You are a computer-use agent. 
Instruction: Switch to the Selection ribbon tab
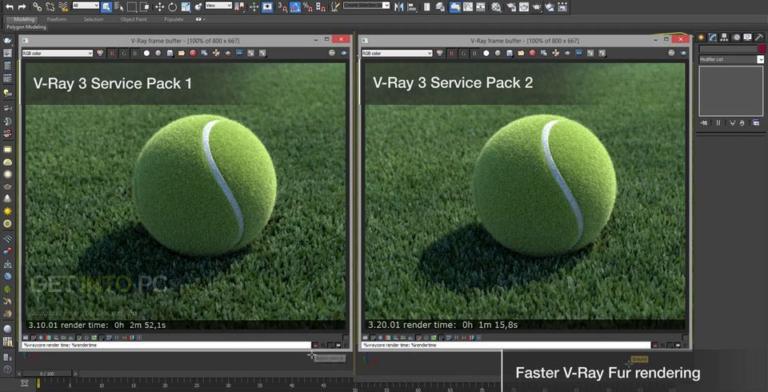pos(94,20)
